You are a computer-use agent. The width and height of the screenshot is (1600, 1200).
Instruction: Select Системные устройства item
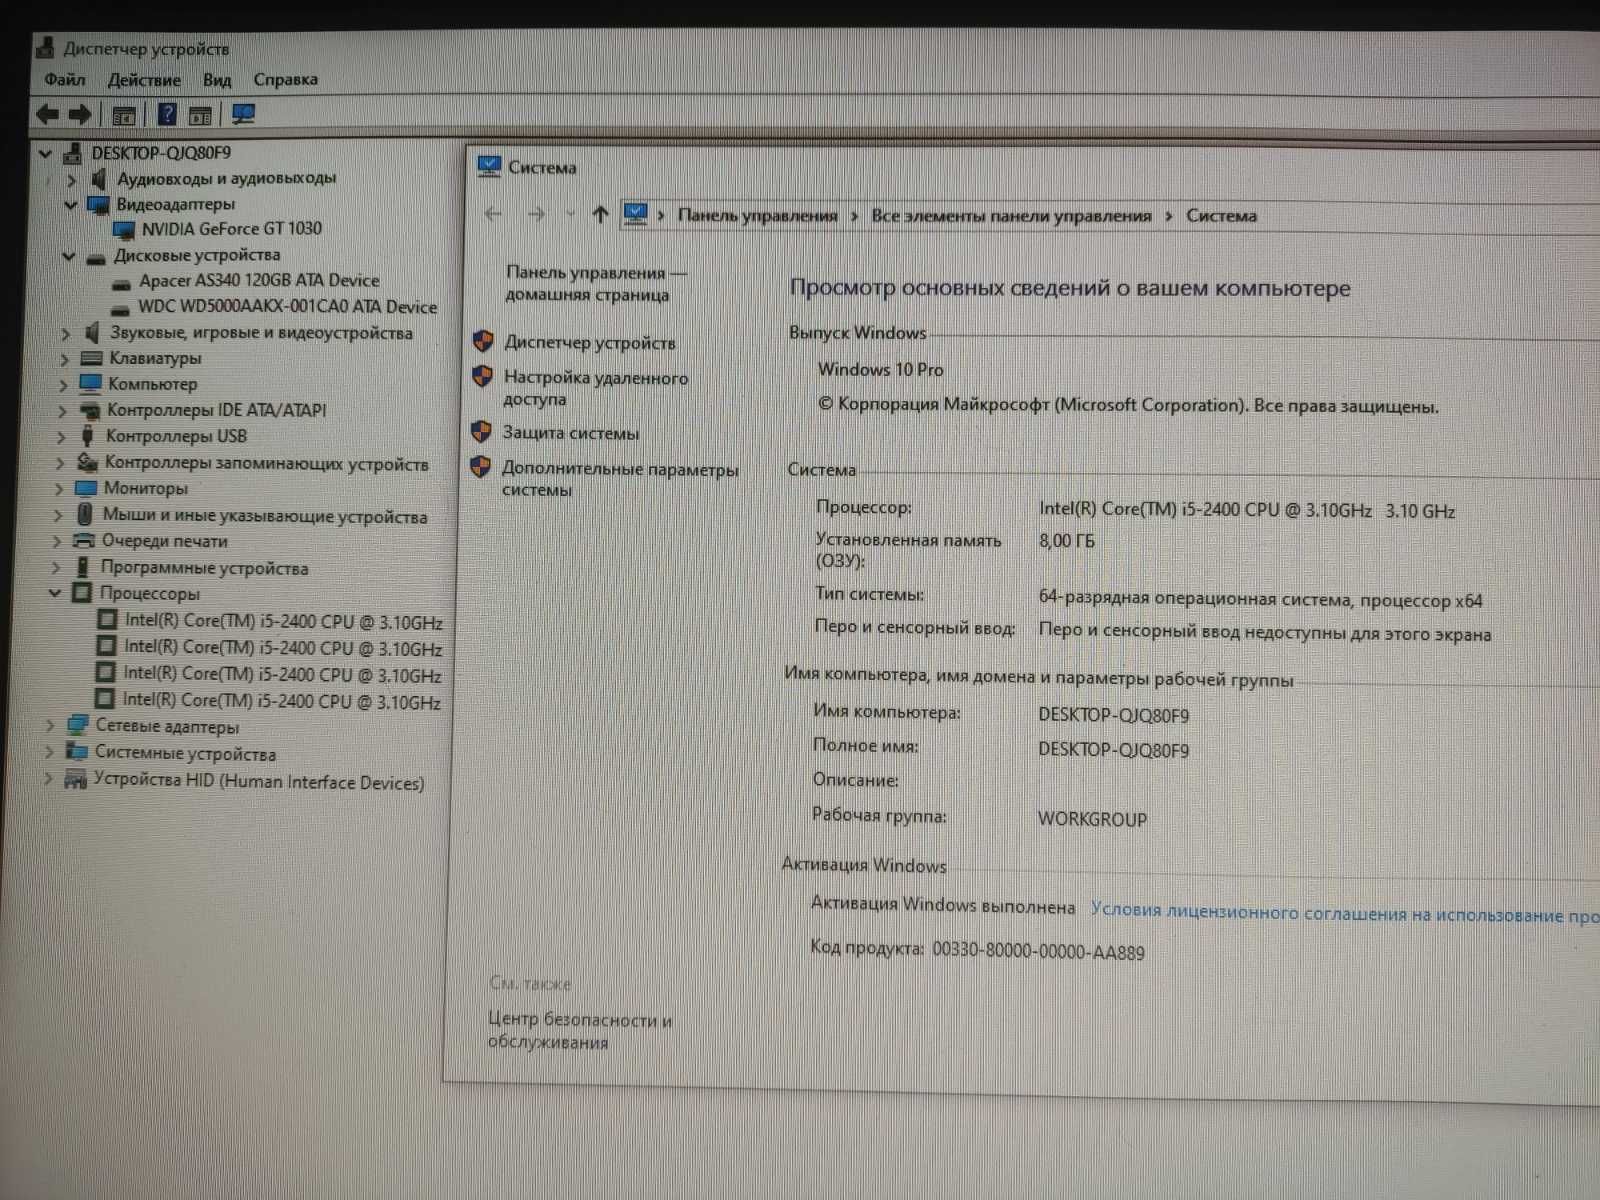click(x=185, y=753)
